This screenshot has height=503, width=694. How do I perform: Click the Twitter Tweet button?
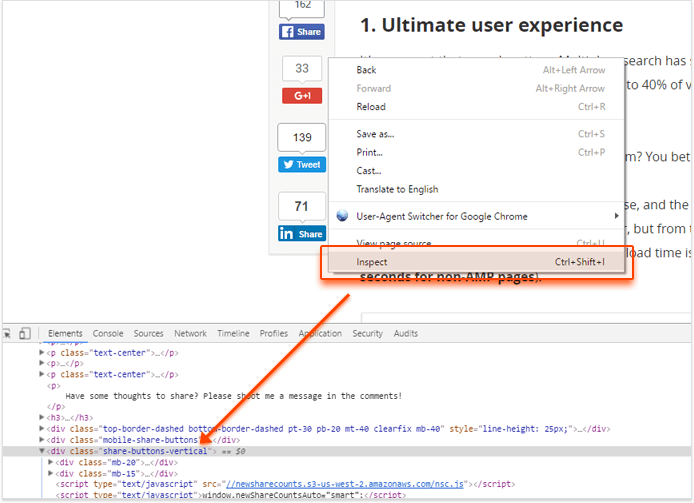click(x=302, y=165)
